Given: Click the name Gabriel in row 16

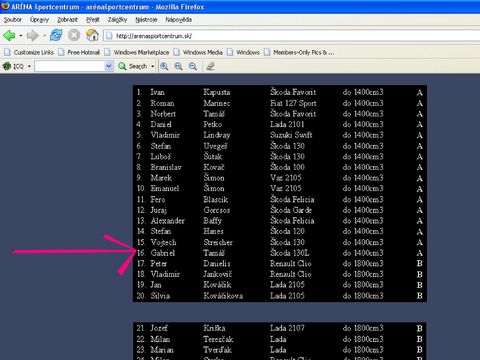Looking at the screenshot, I should pyautogui.click(x=163, y=253).
